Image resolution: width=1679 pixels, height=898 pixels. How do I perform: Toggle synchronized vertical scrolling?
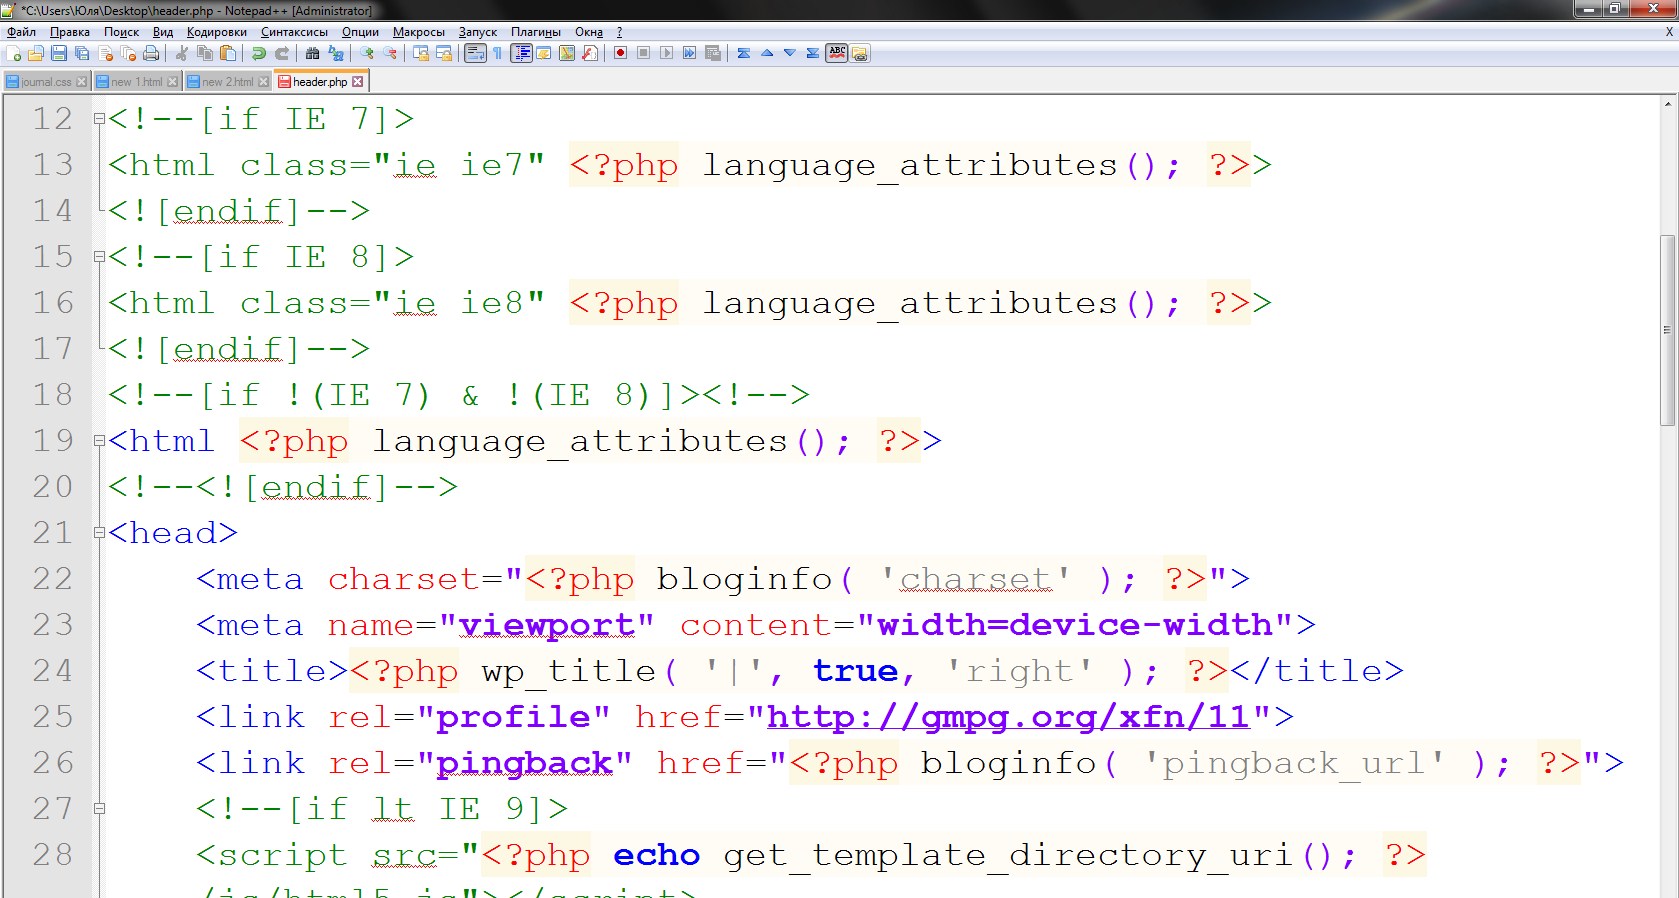click(420, 53)
